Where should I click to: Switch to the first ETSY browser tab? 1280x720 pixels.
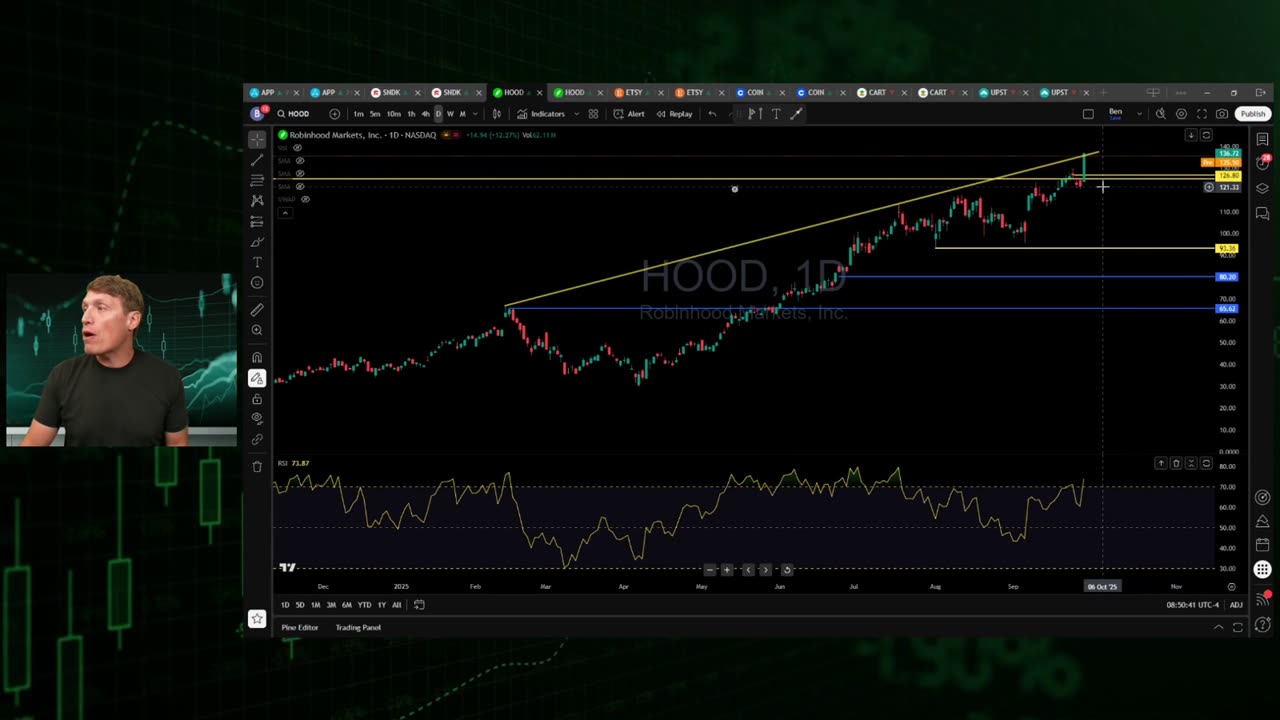click(x=636, y=93)
